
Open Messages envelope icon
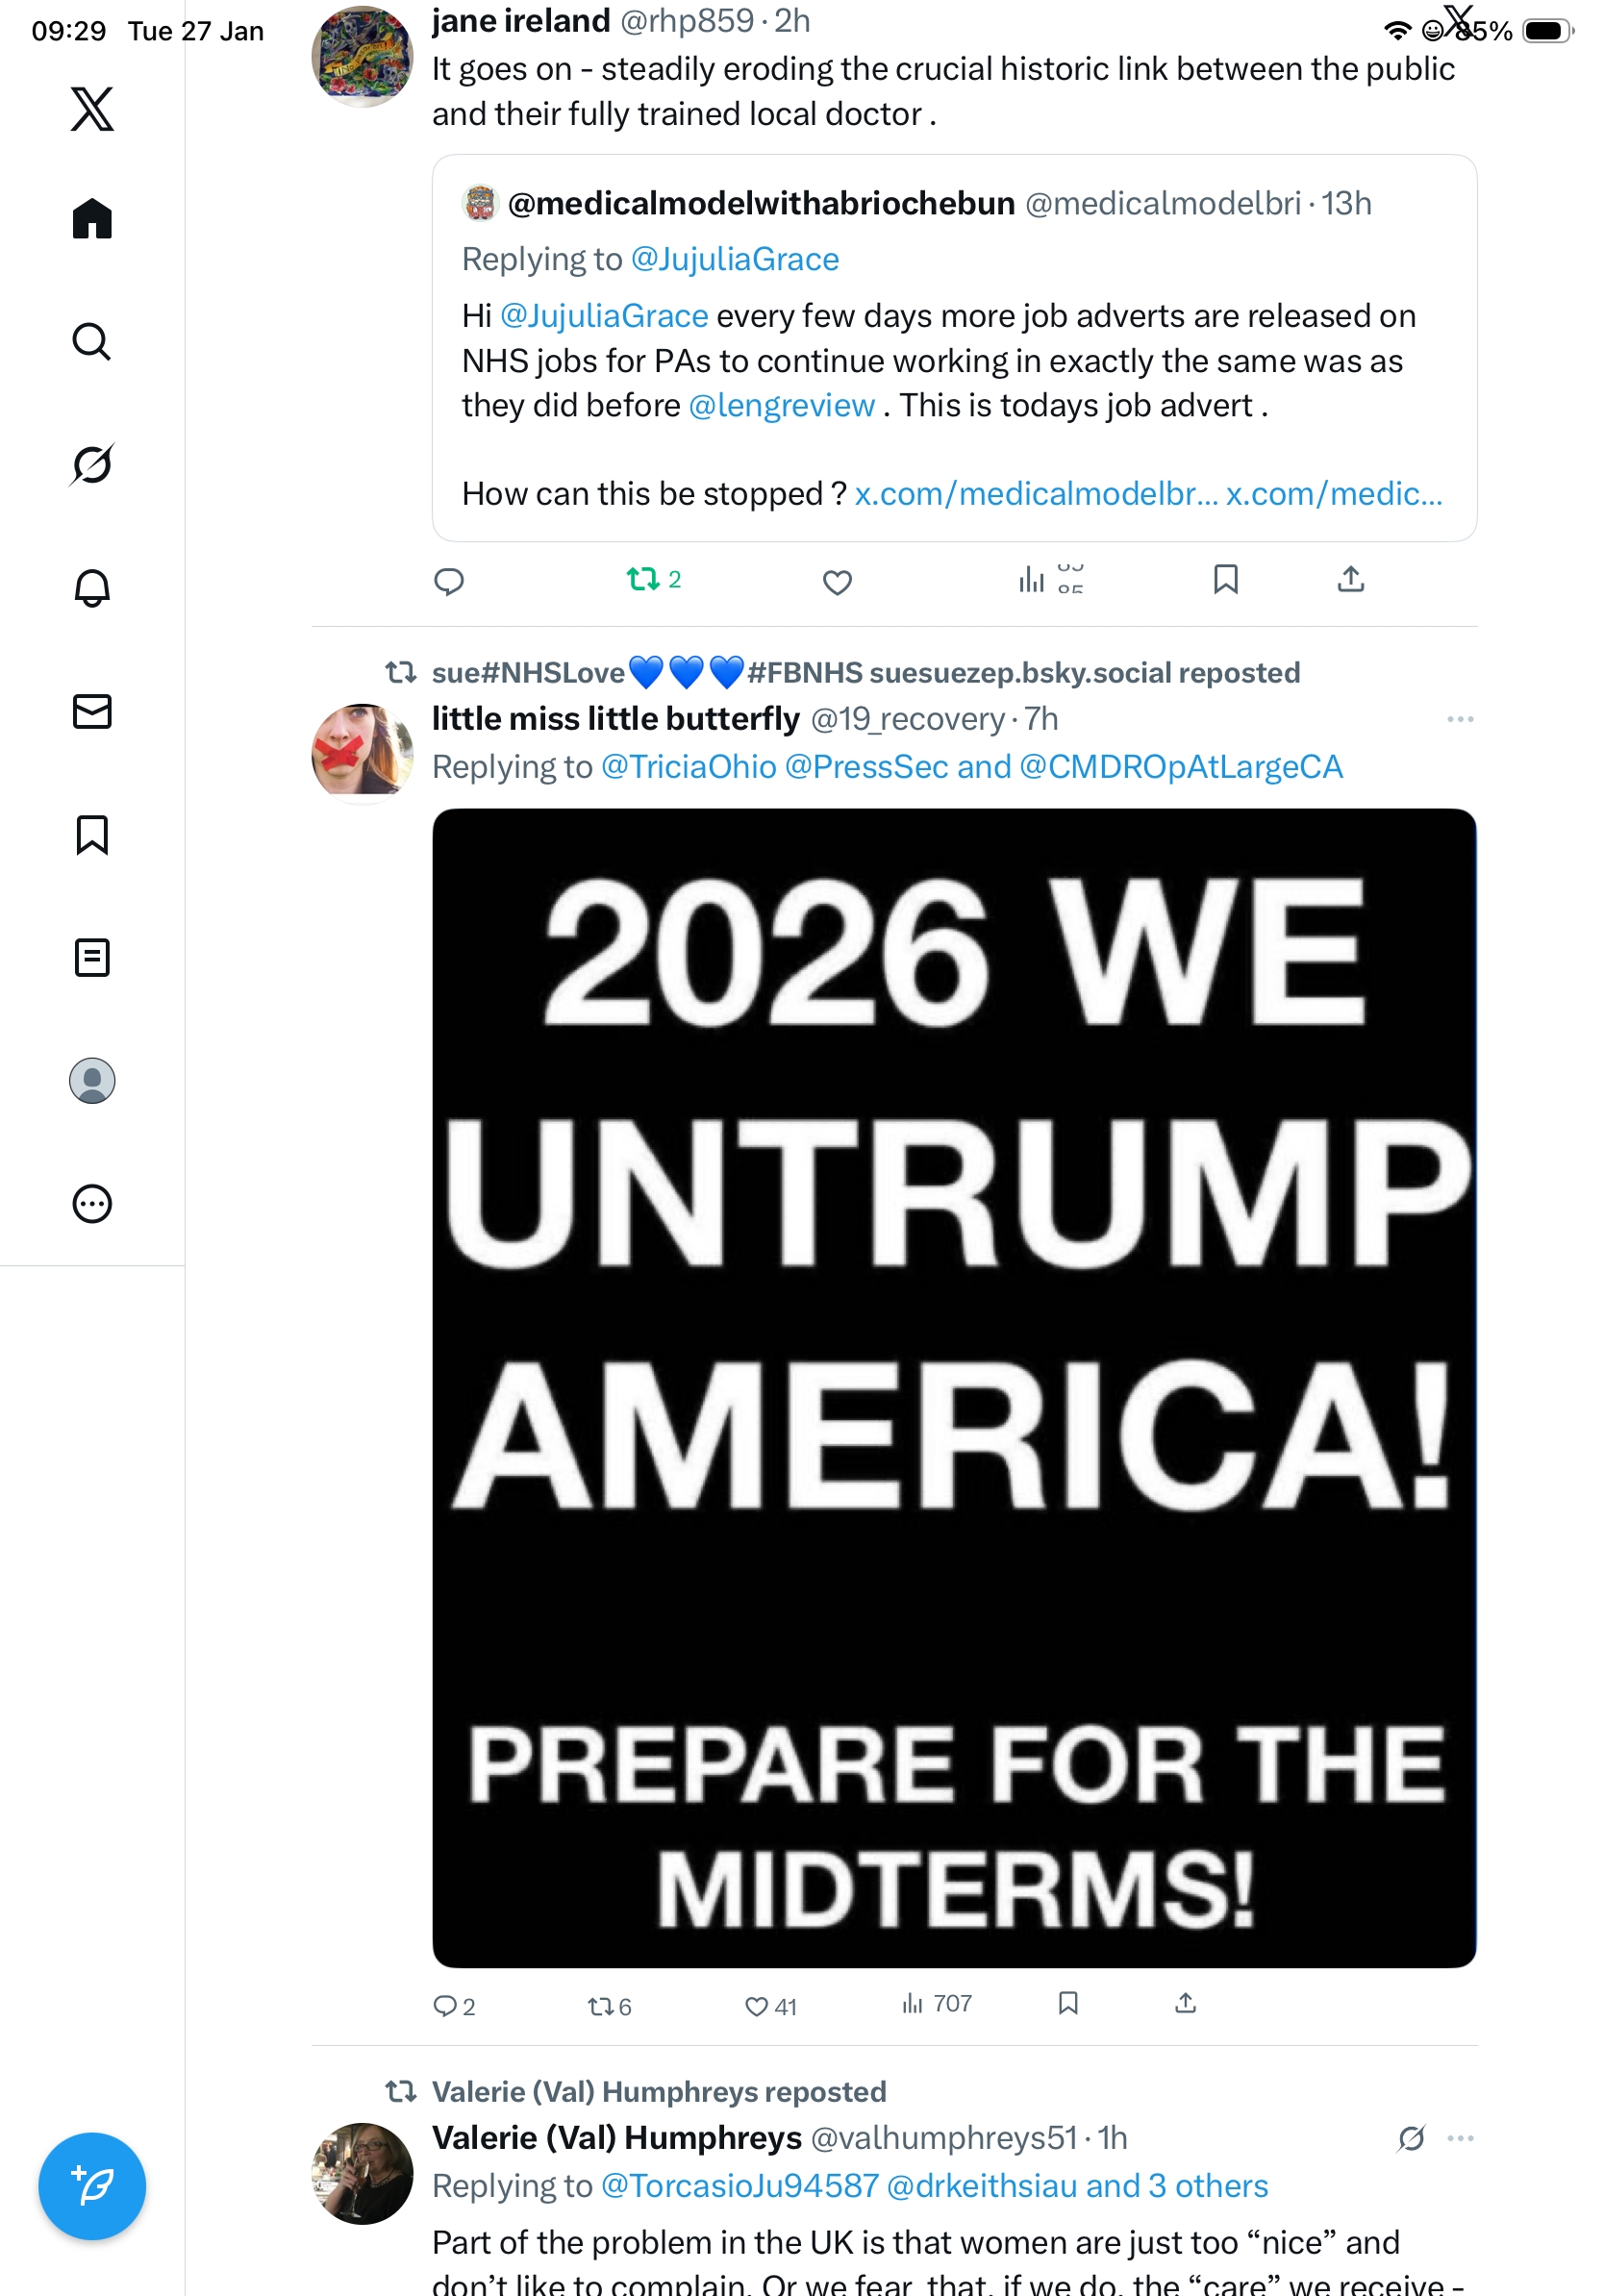pos(92,711)
